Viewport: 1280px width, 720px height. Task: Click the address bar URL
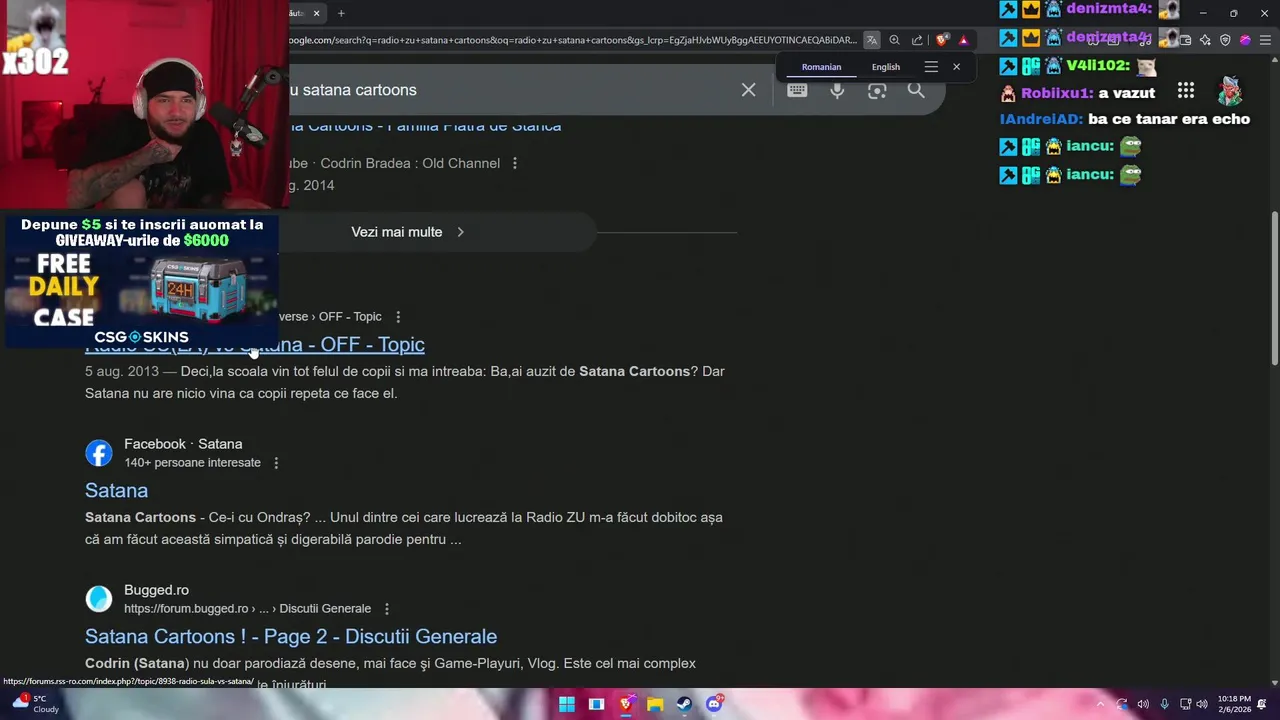click(572, 40)
